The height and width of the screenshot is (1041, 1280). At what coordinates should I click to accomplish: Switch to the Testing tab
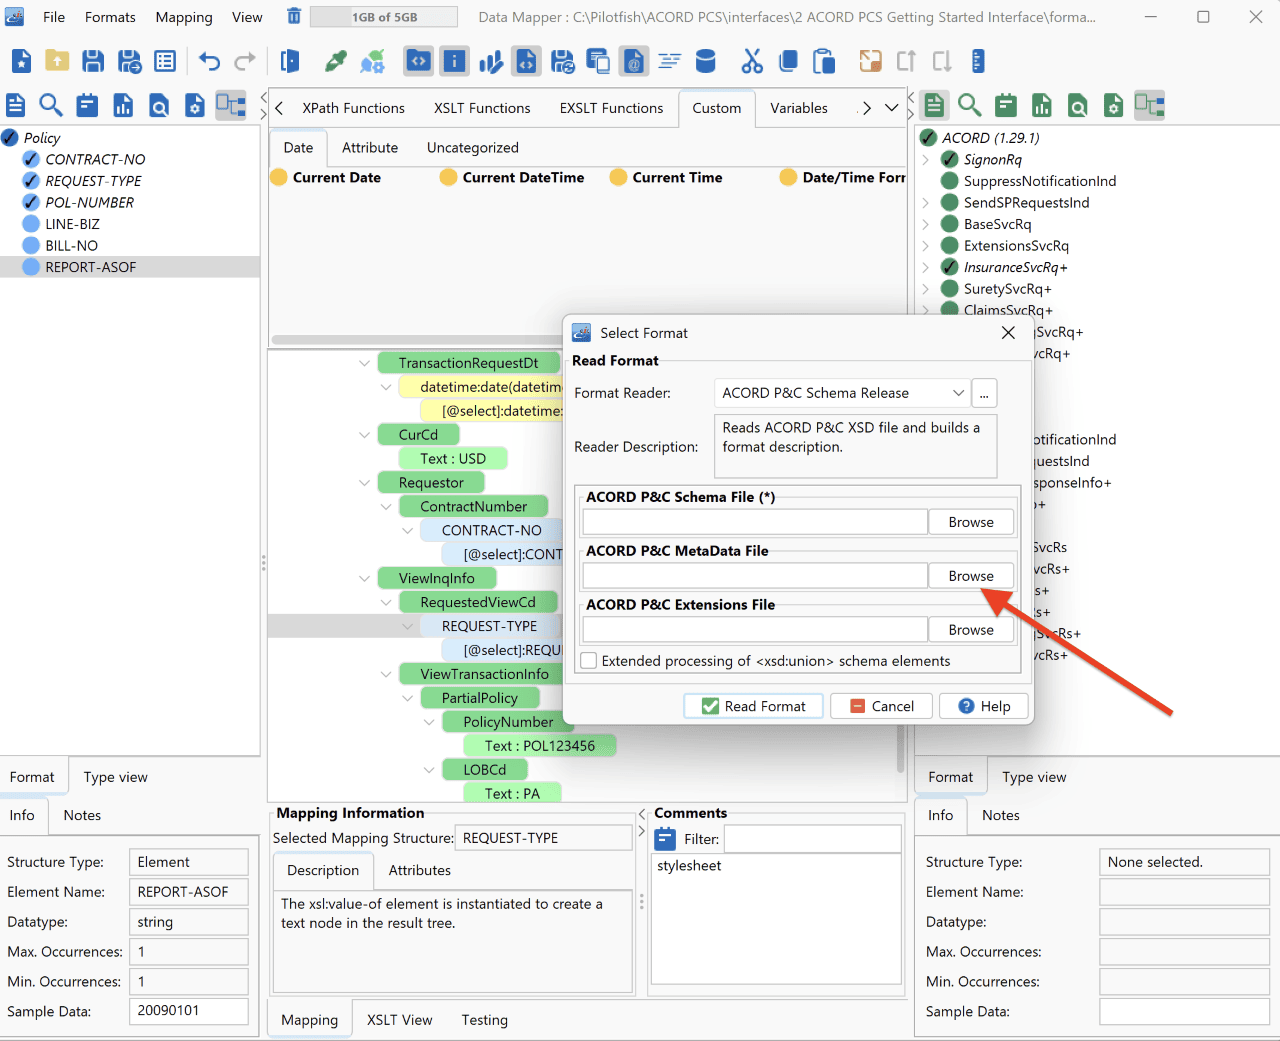(485, 1020)
